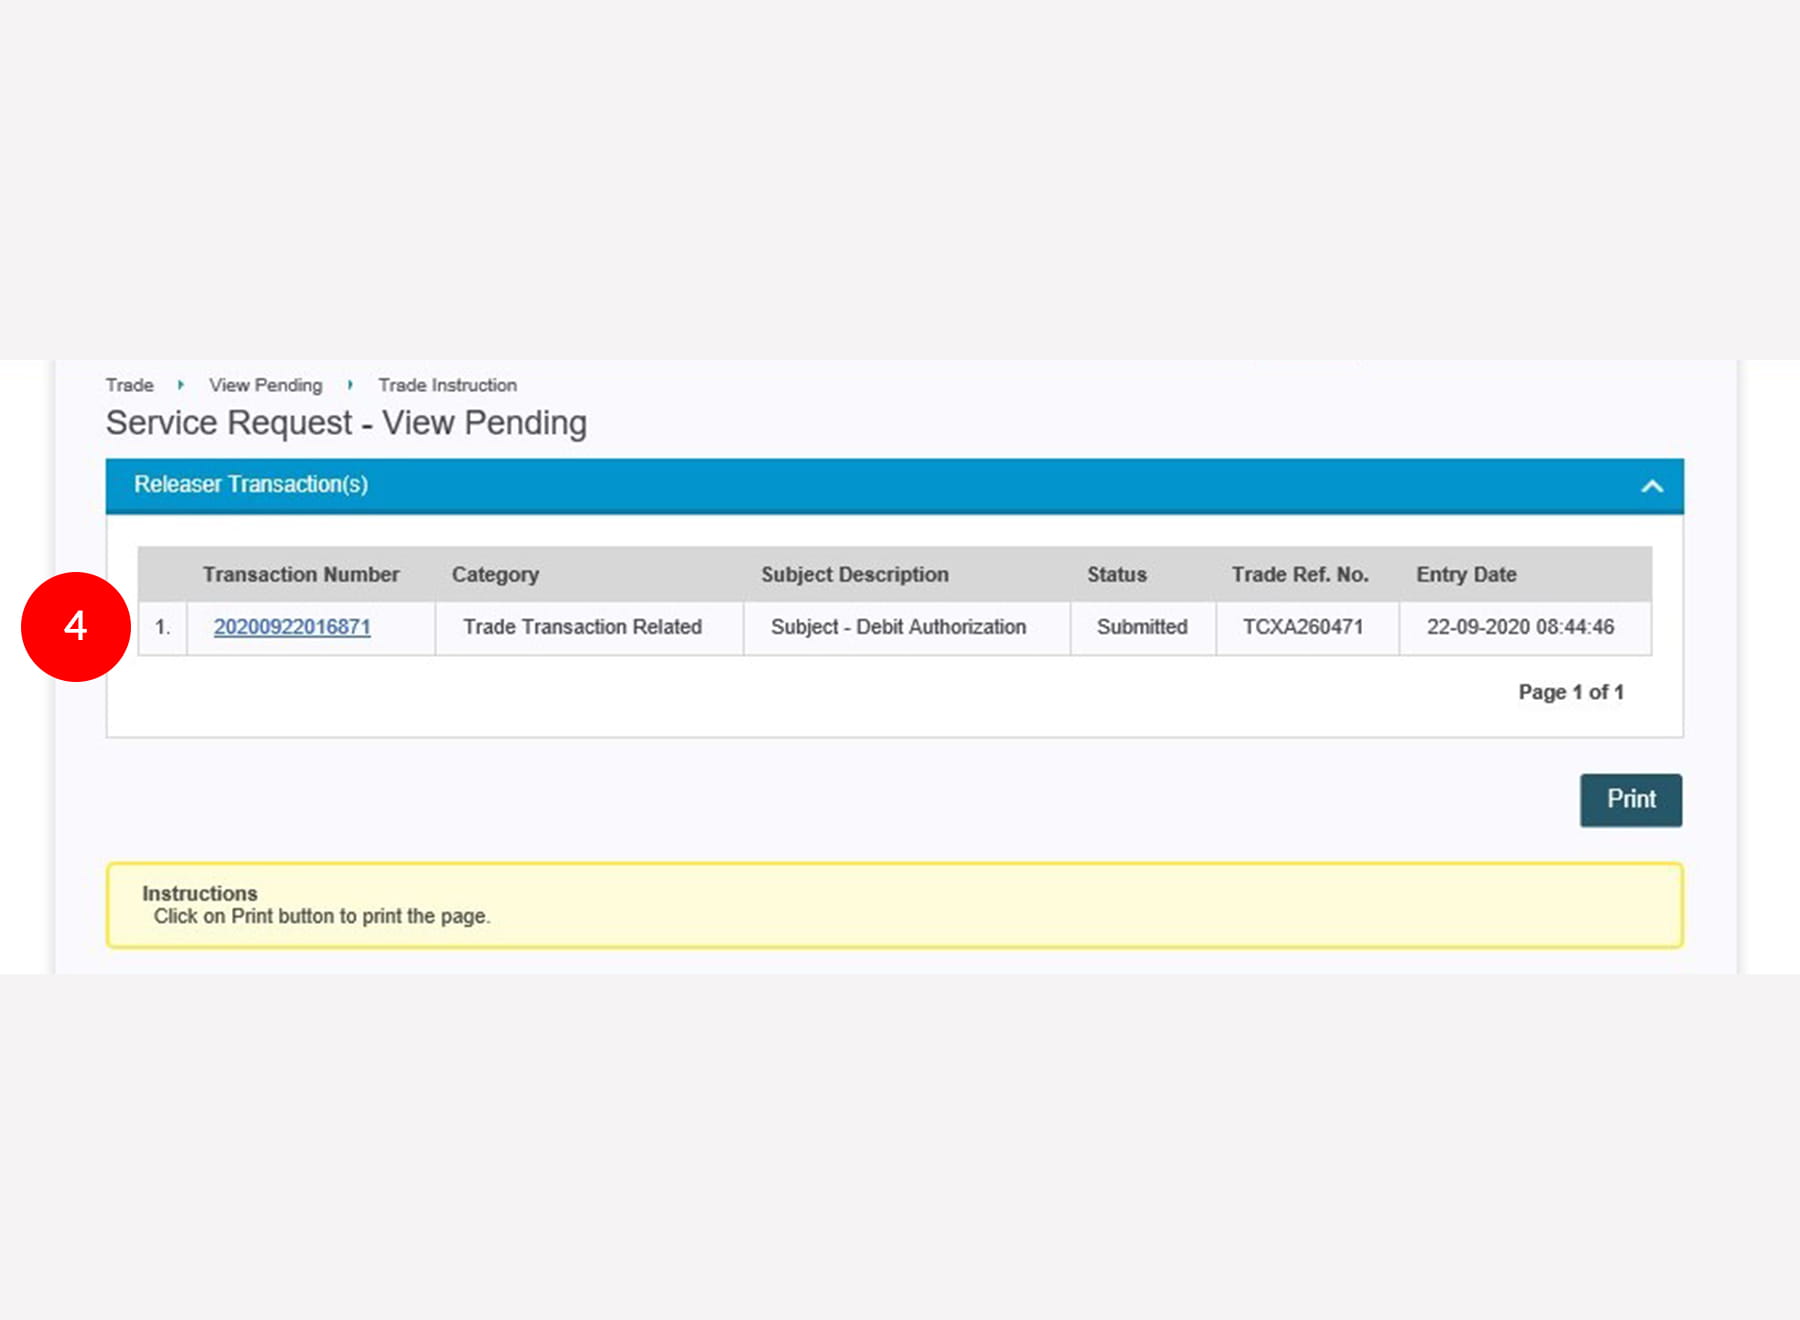
Task: Select the Submitted status cell
Action: click(1142, 627)
